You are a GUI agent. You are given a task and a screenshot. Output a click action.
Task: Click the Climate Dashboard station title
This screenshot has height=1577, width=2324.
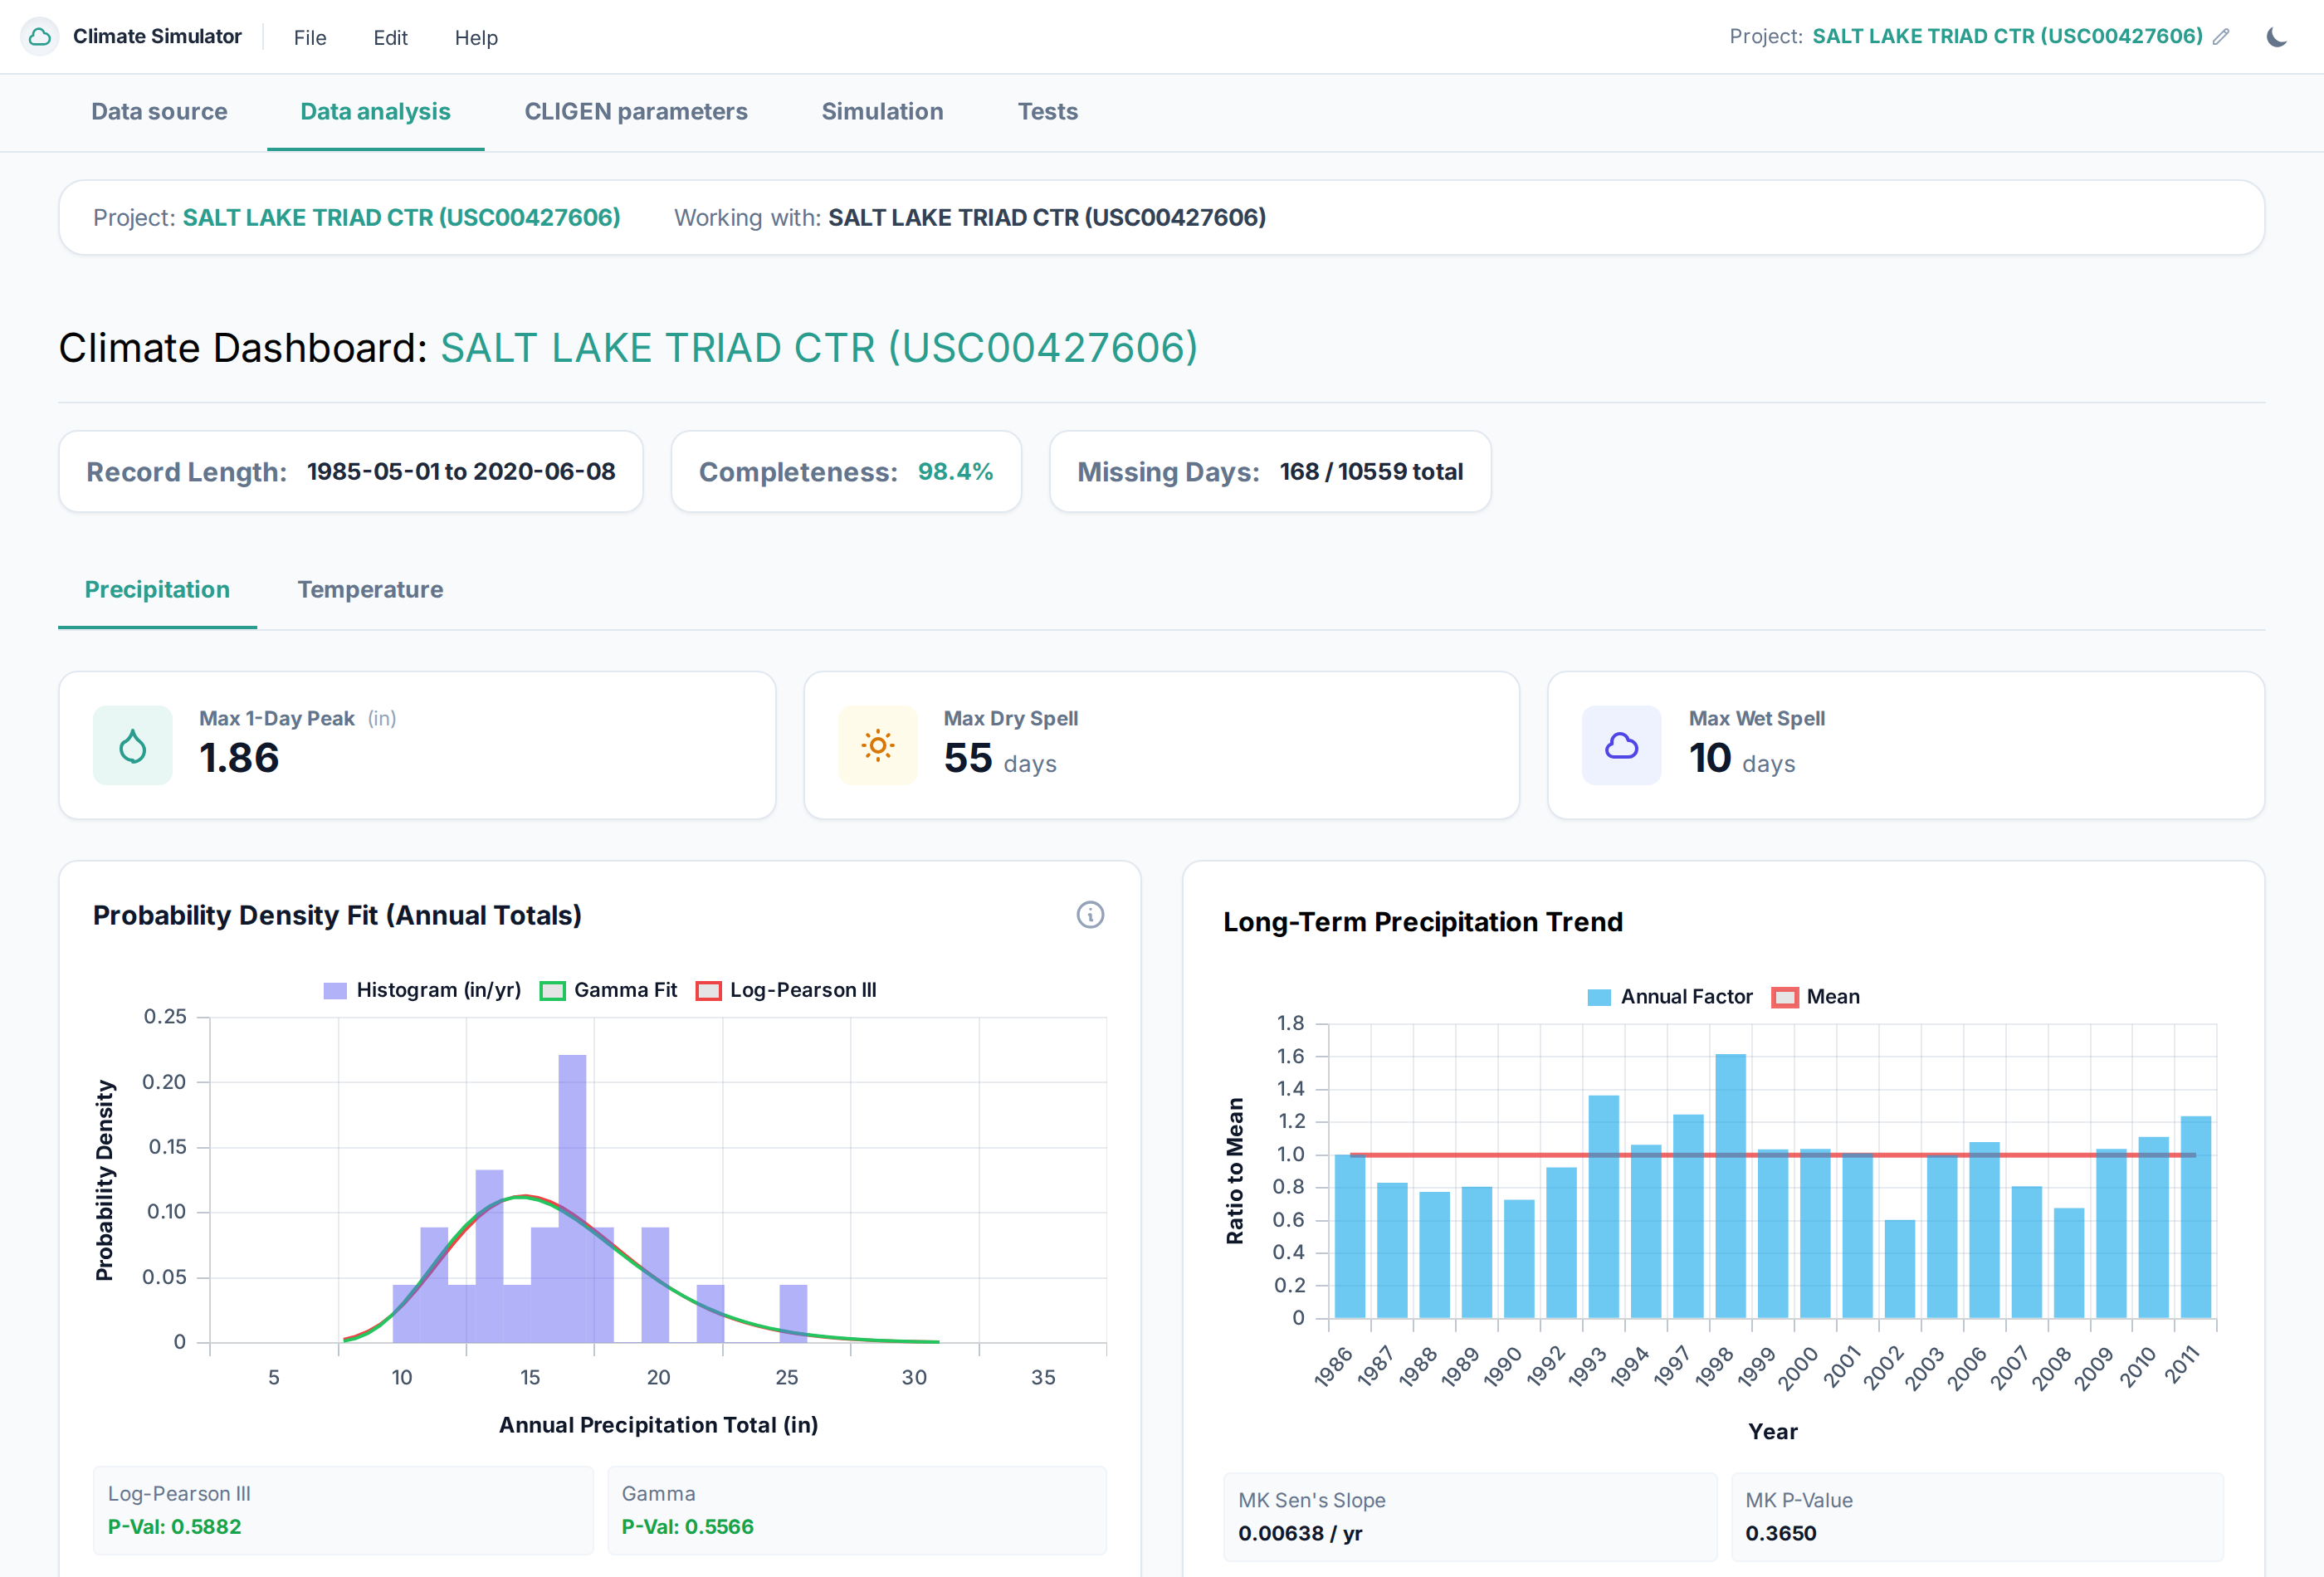click(819, 348)
